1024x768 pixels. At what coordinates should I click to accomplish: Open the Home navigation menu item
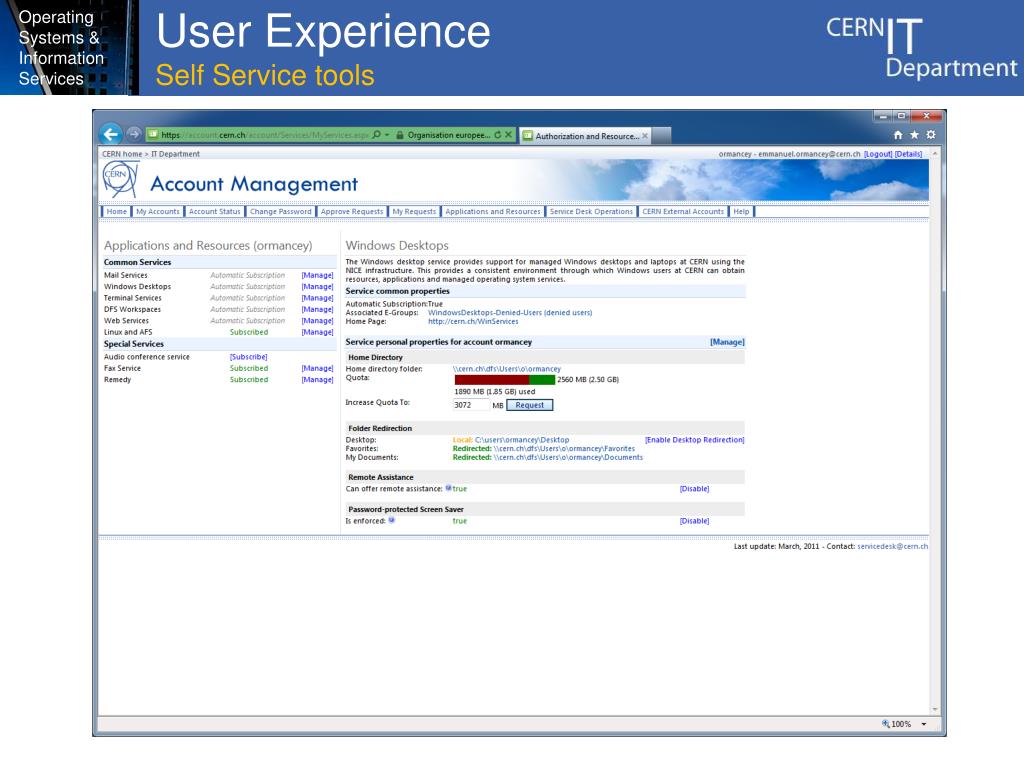[116, 212]
